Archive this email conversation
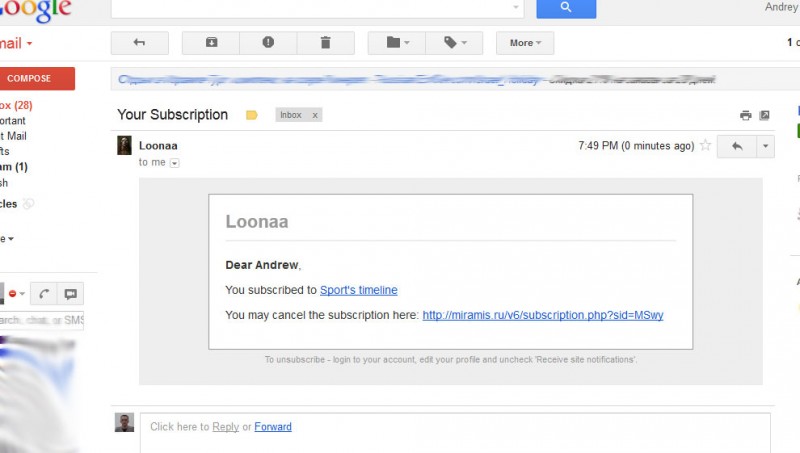800x453 pixels. [211, 43]
